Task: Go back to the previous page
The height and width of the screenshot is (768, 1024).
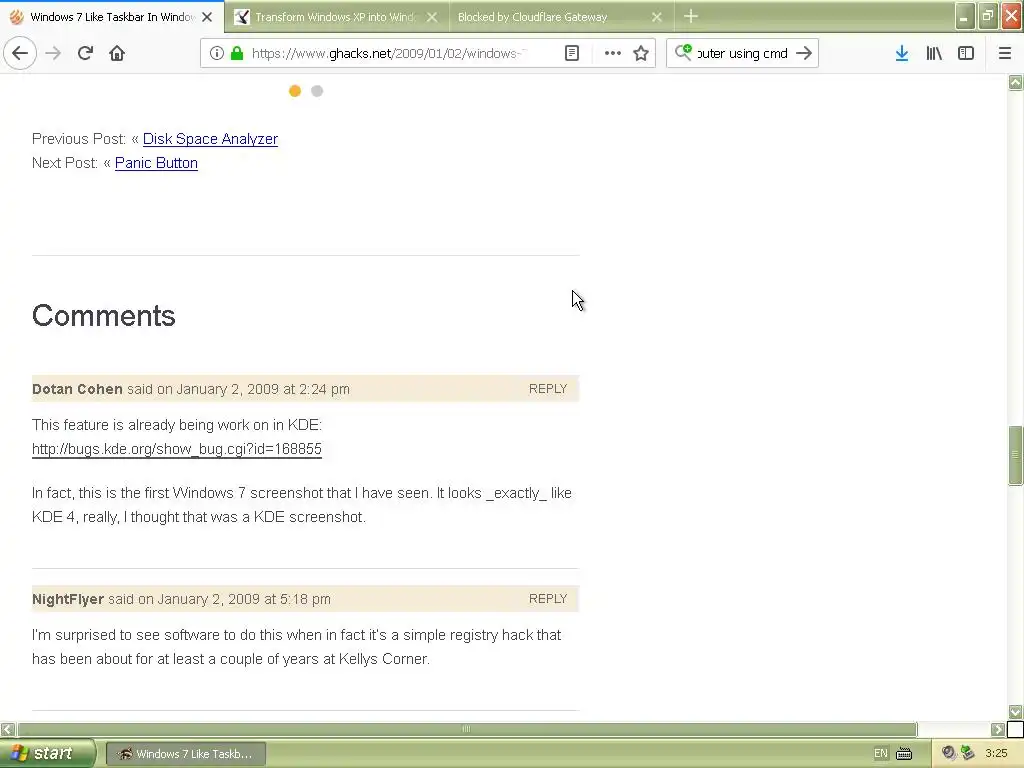Action: click(x=20, y=54)
